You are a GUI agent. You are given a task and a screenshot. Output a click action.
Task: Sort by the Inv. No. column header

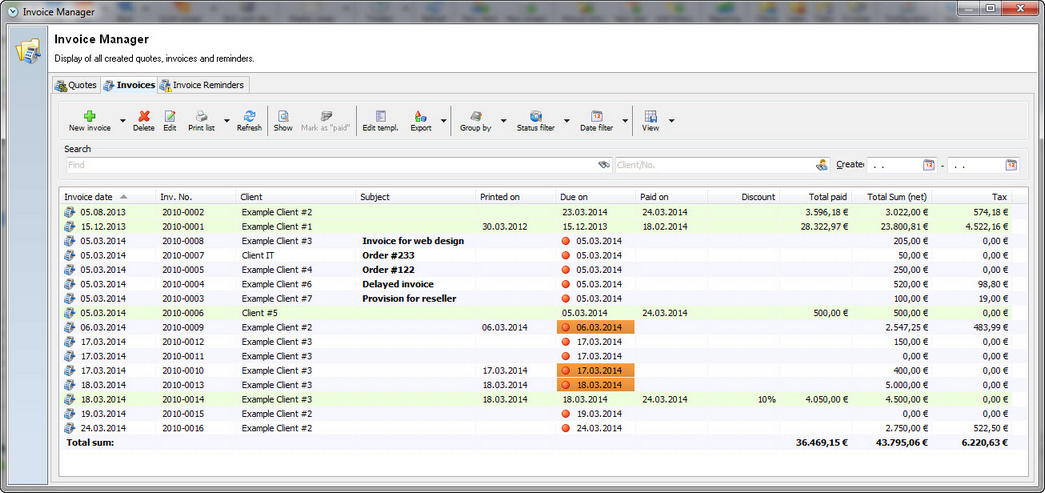click(196, 197)
